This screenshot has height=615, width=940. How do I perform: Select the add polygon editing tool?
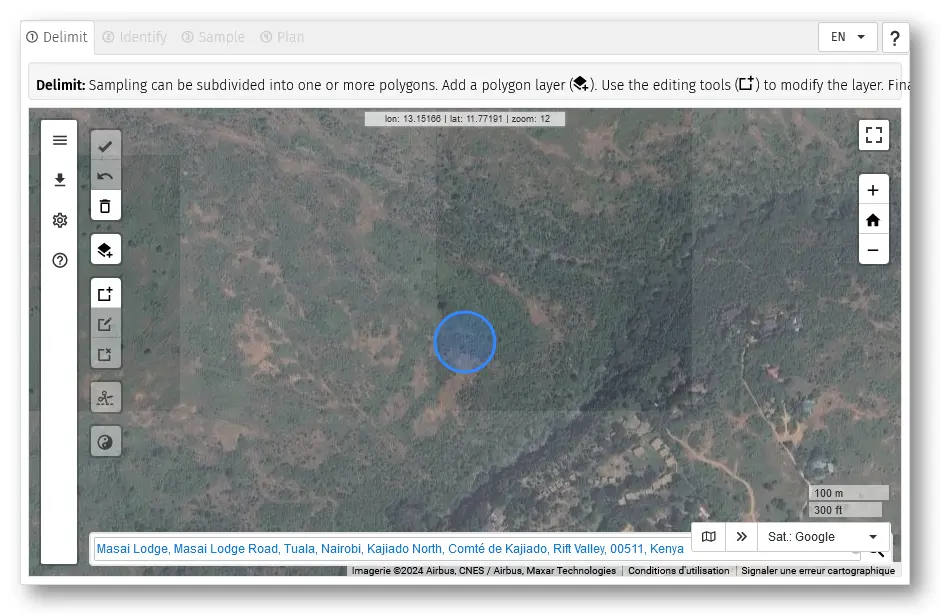[x=105, y=294]
